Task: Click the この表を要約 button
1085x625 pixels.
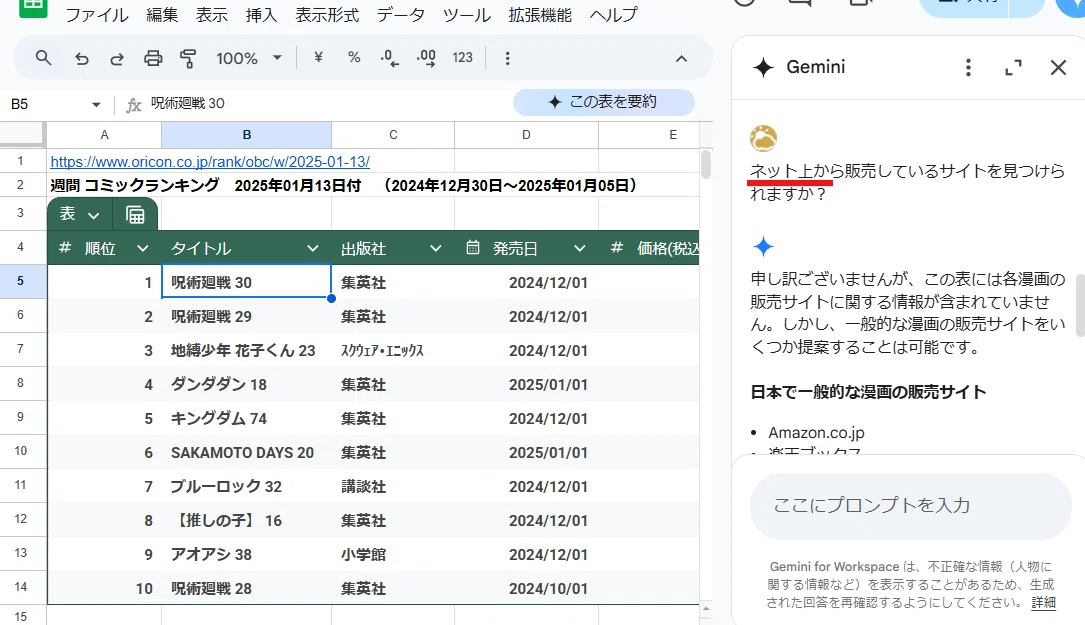Action: [x=603, y=102]
